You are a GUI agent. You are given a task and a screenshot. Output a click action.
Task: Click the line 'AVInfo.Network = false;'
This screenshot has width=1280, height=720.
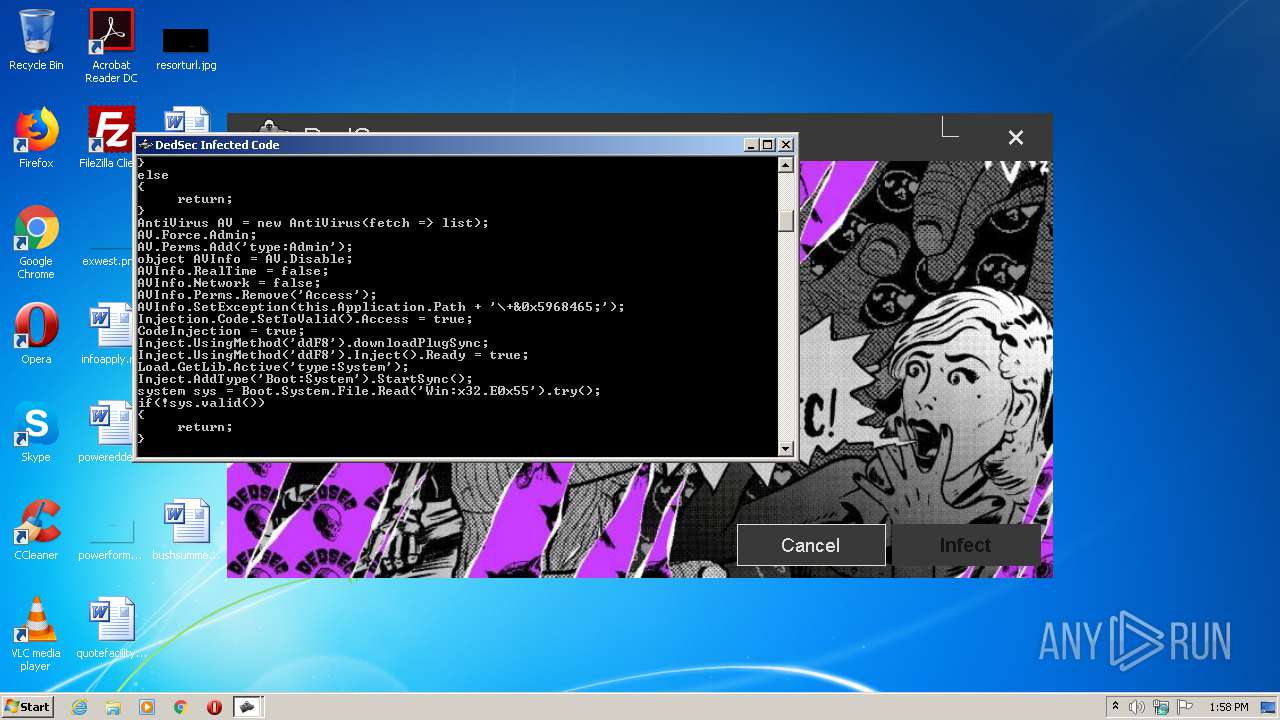click(x=229, y=283)
